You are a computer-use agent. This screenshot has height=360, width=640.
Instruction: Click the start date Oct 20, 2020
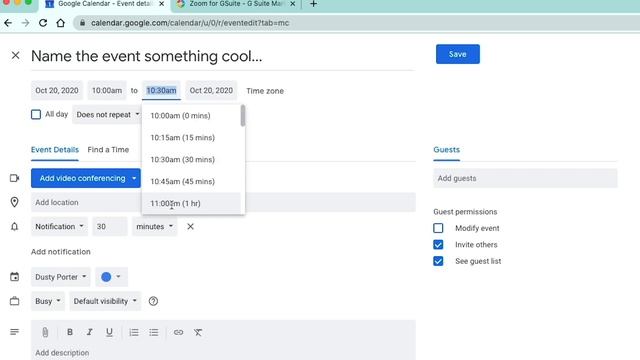point(57,91)
